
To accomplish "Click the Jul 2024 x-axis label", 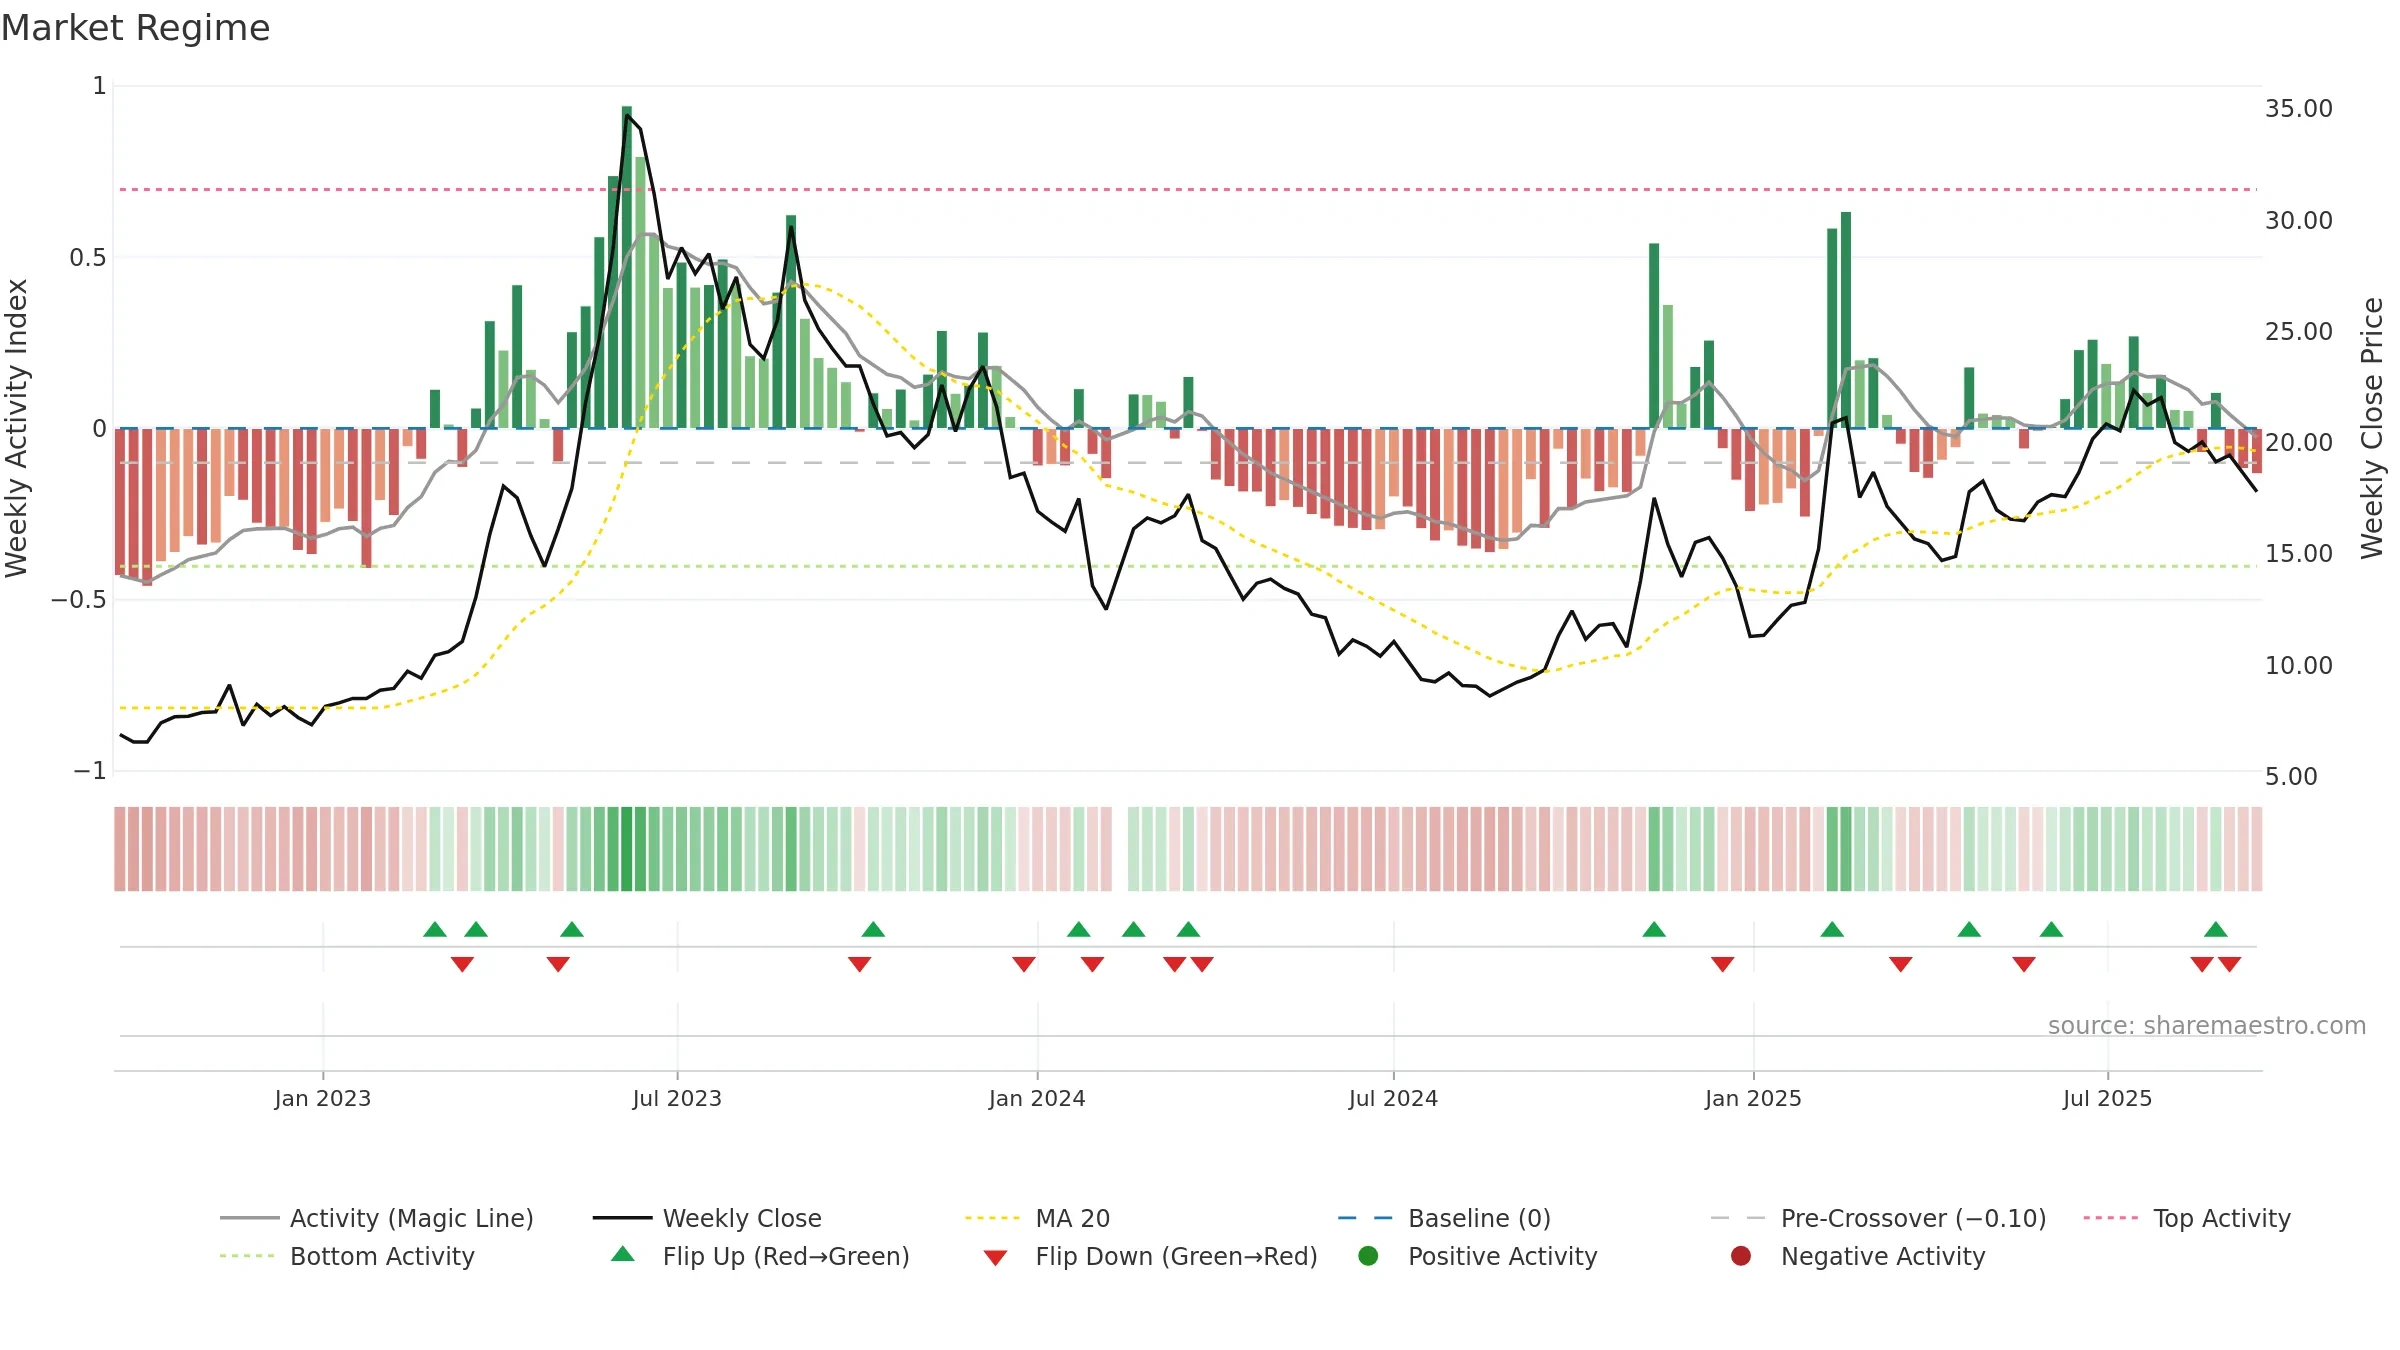I will [1393, 1098].
